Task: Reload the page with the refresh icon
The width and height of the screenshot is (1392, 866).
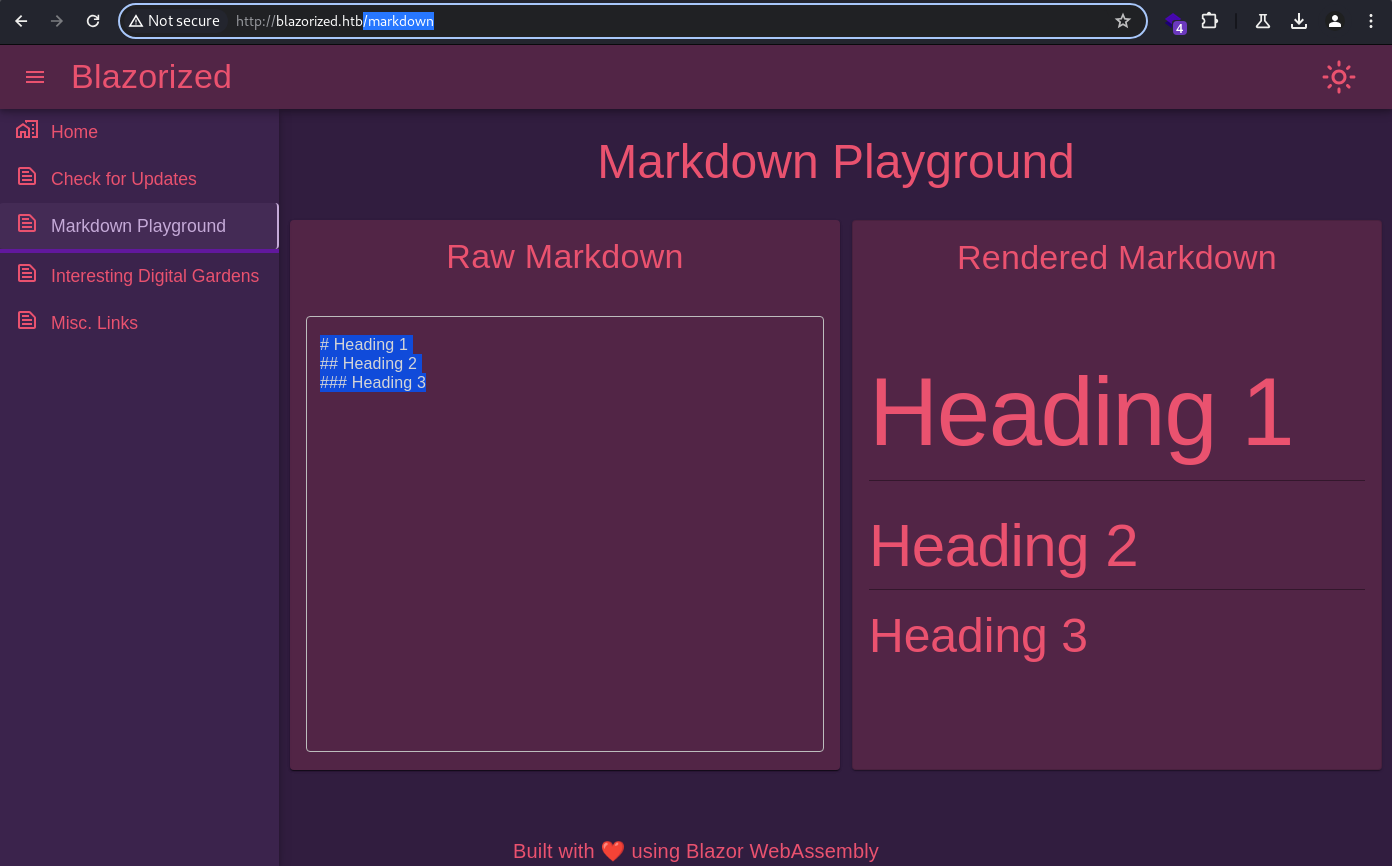Action: (93, 21)
